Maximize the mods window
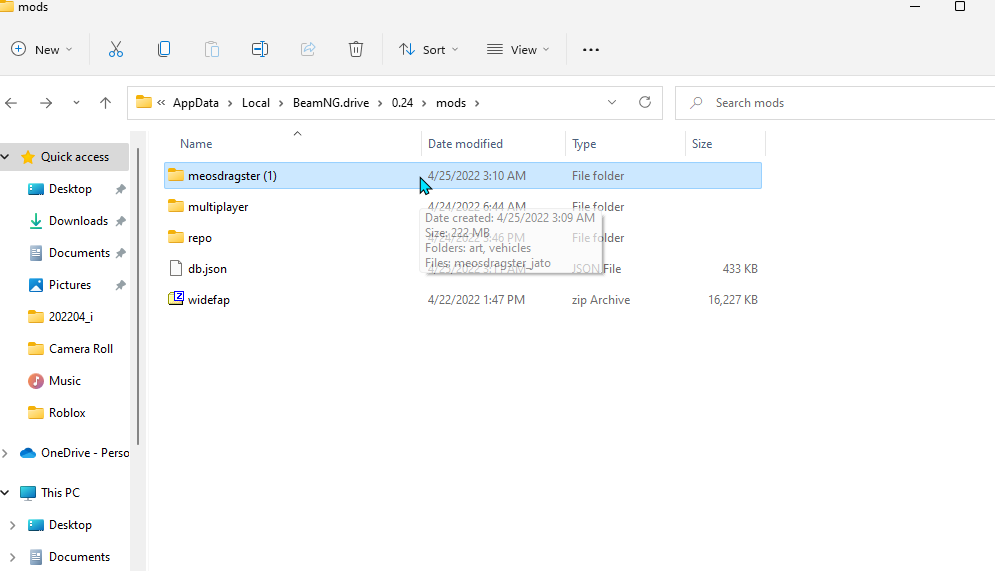995x571 pixels. tap(960, 6)
